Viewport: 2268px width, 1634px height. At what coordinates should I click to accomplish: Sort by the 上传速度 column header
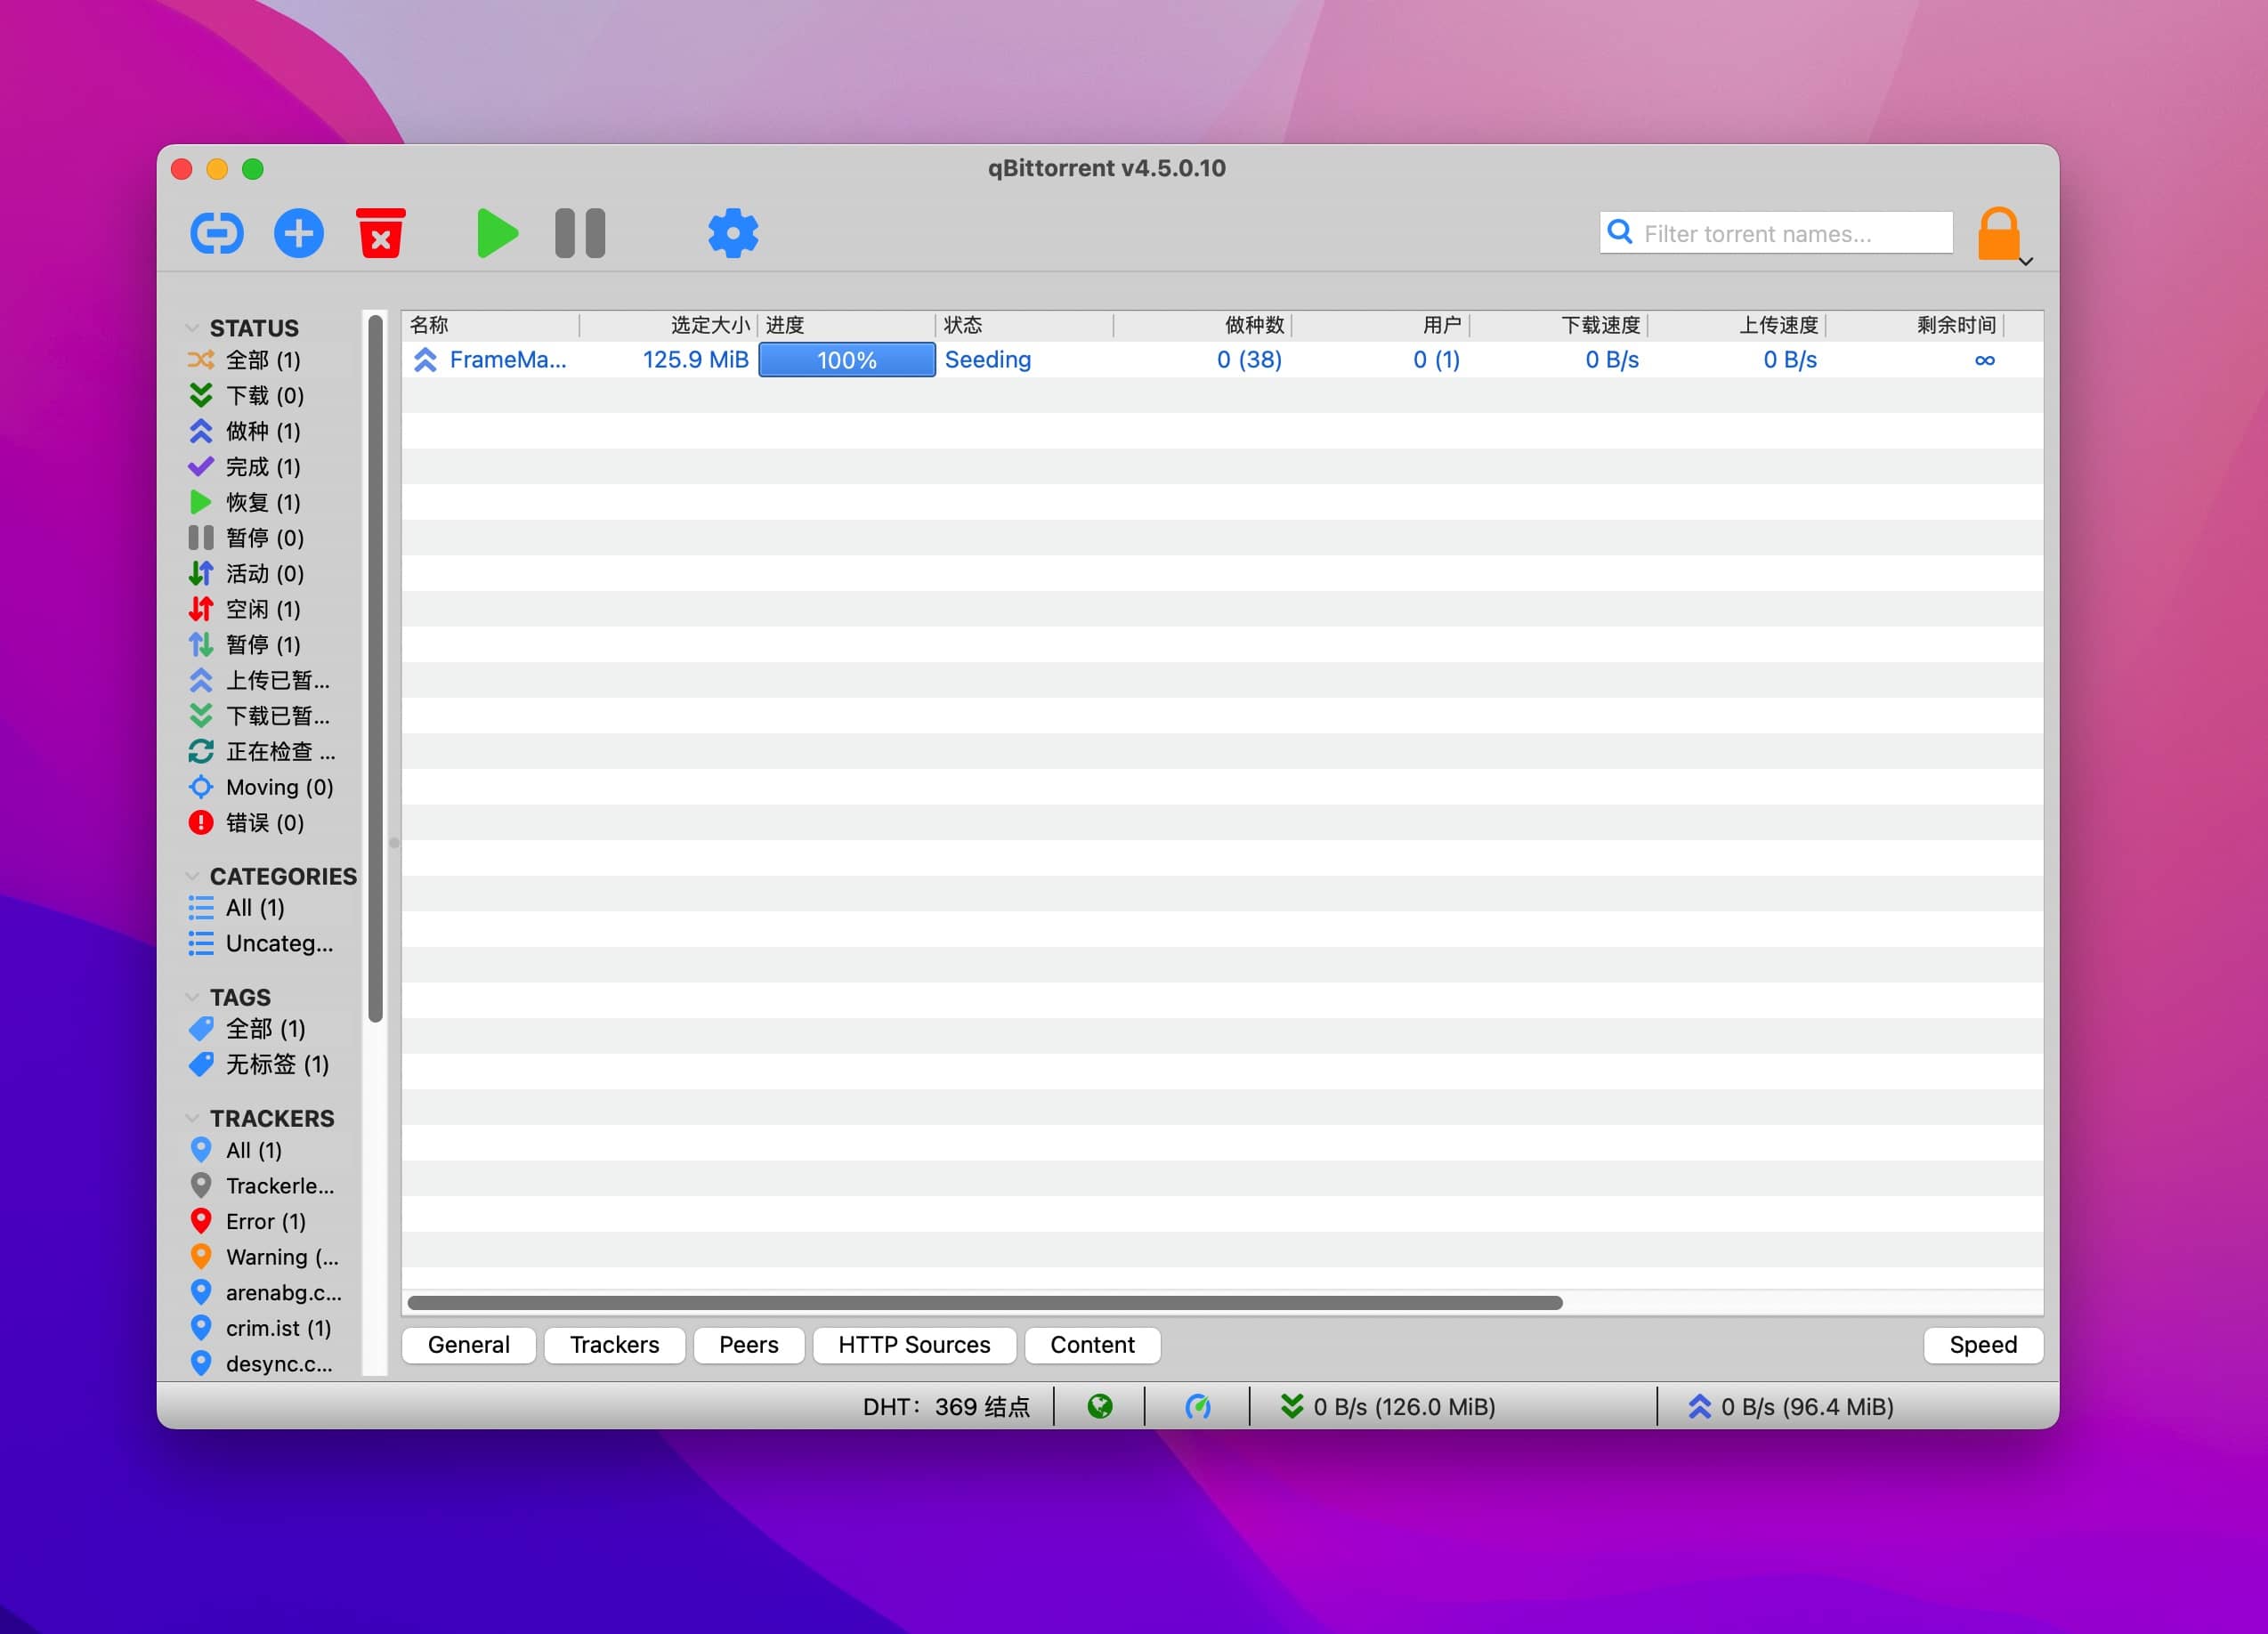tap(1736, 325)
